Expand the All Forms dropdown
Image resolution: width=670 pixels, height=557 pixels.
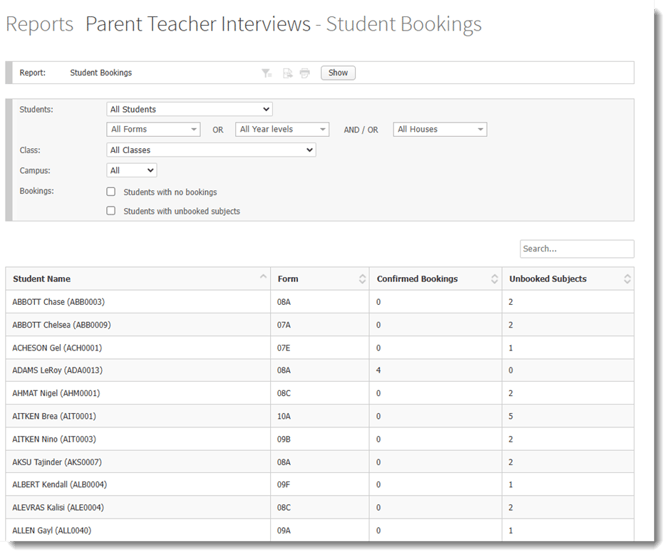pos(154,129)
